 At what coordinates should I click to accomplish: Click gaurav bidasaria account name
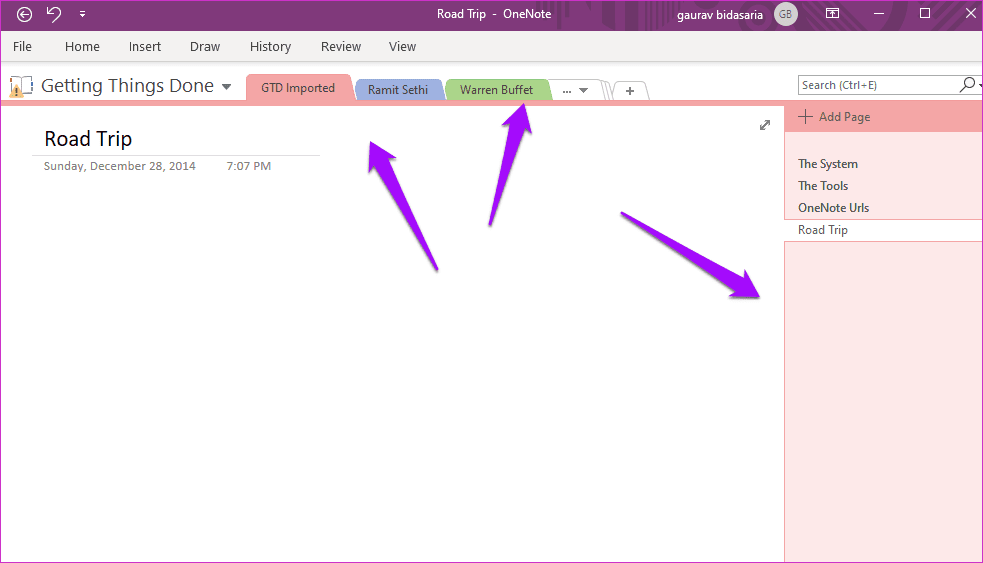tap(720, 14)
